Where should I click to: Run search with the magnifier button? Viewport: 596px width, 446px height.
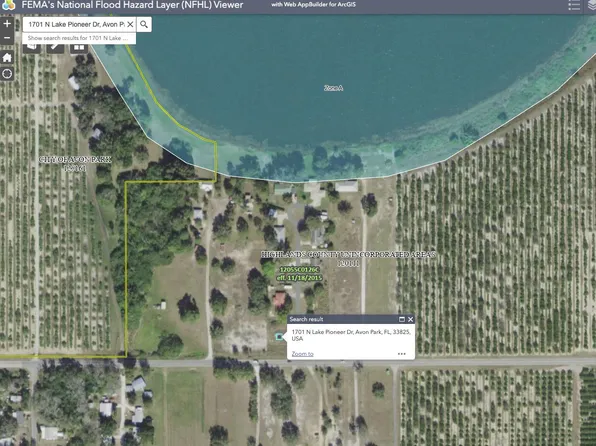tap(144, 24)
